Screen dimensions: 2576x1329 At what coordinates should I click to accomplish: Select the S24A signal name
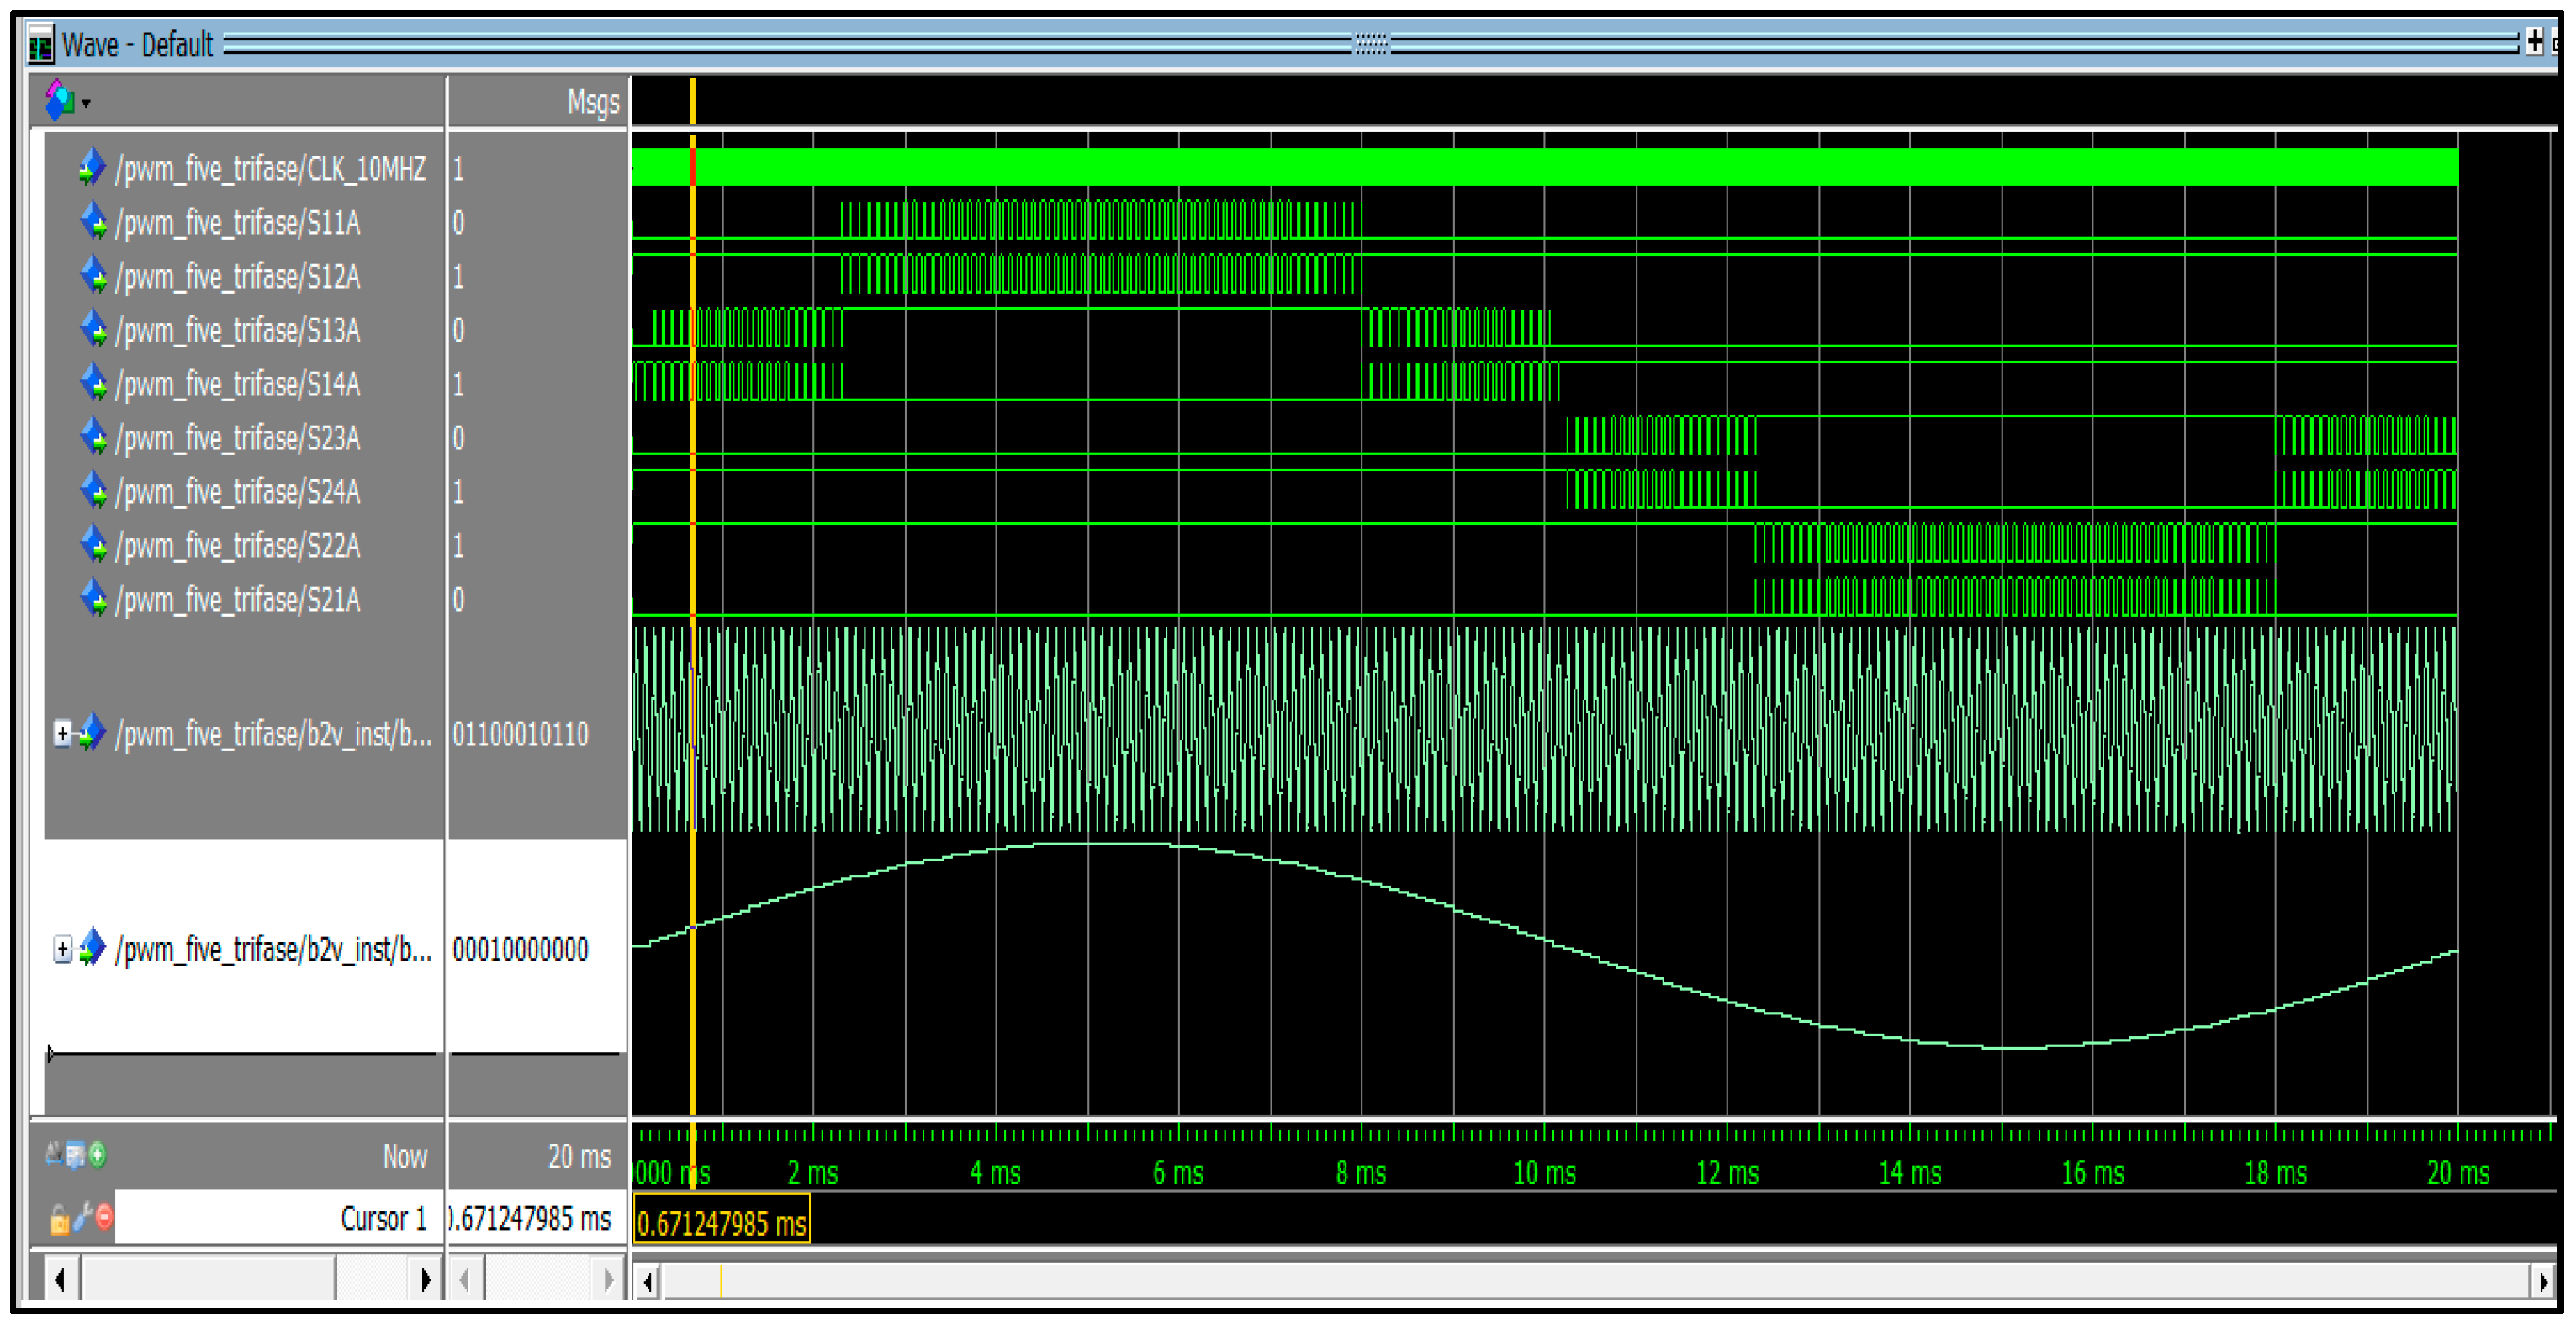(x=238, y=492)
